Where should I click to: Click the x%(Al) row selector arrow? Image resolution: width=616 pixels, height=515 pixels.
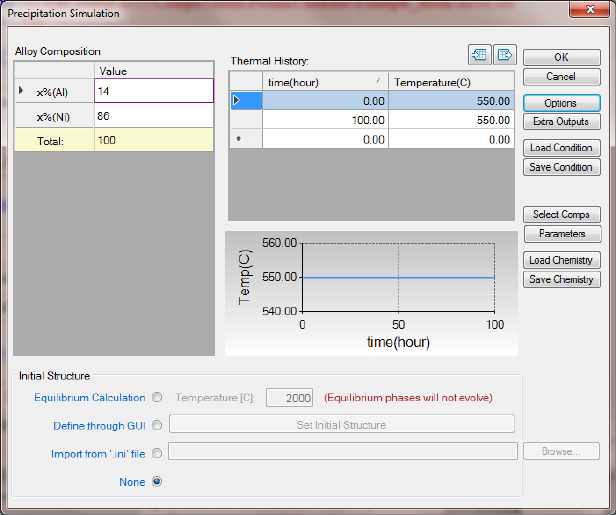click(21, 91)
